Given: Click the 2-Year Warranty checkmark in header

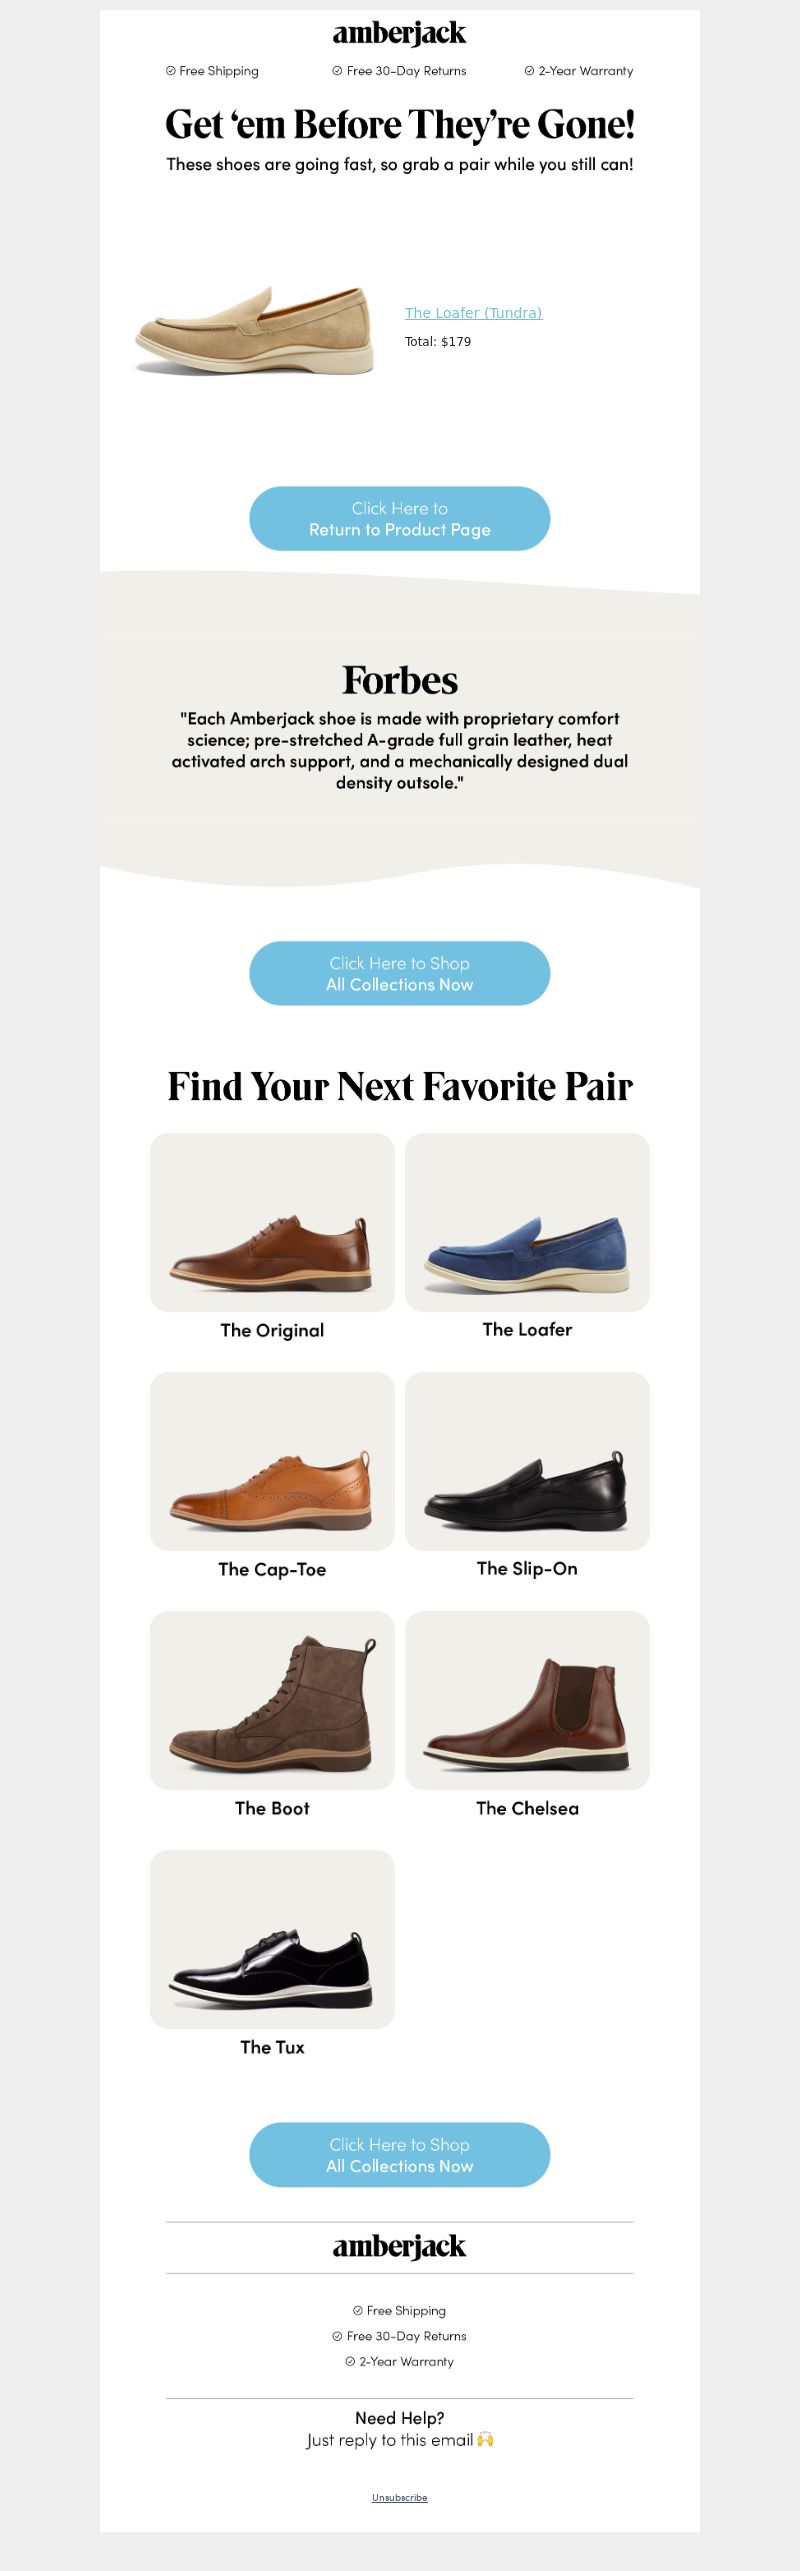Looking at the screenshot, I should (x=529, y=71).
